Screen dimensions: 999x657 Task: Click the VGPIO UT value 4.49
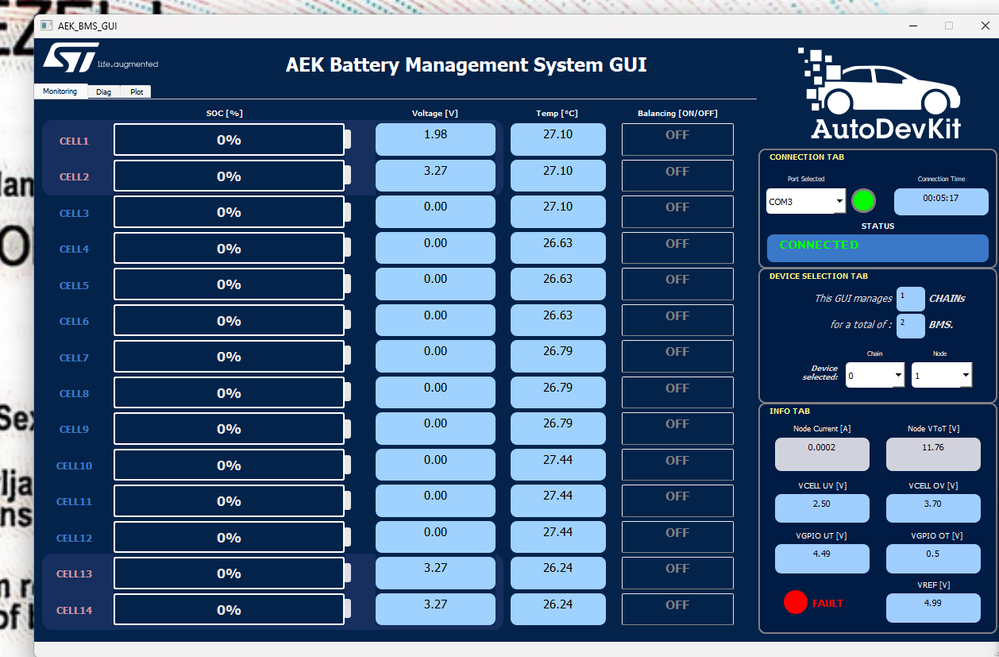[822, 558]
